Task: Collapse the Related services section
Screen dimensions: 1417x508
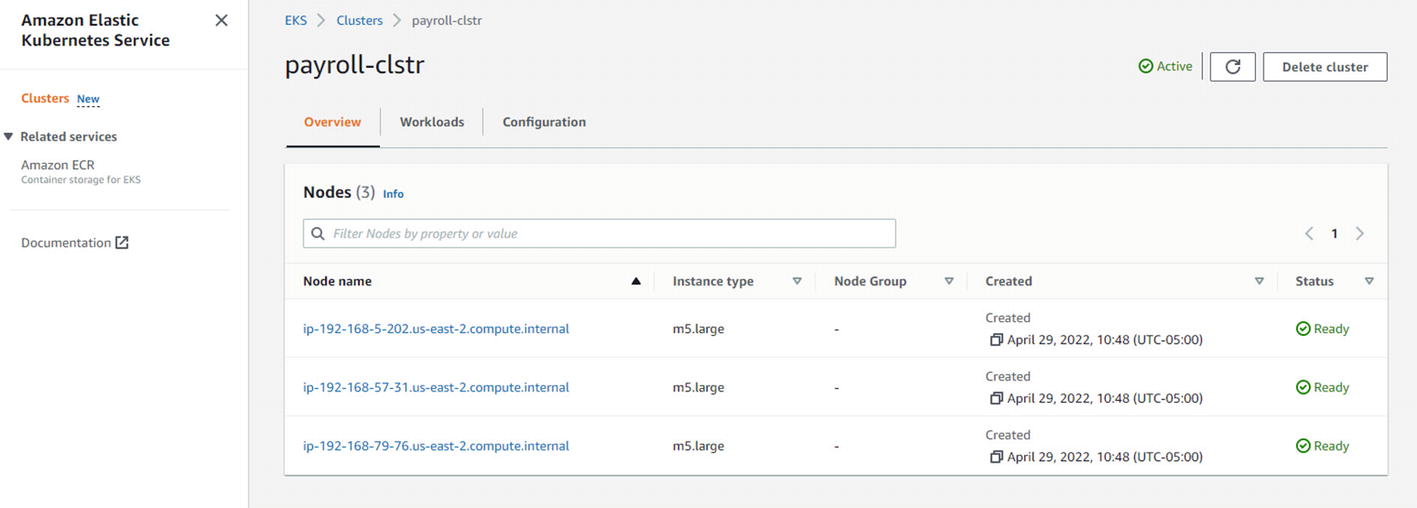Action: tap(9, 137)
